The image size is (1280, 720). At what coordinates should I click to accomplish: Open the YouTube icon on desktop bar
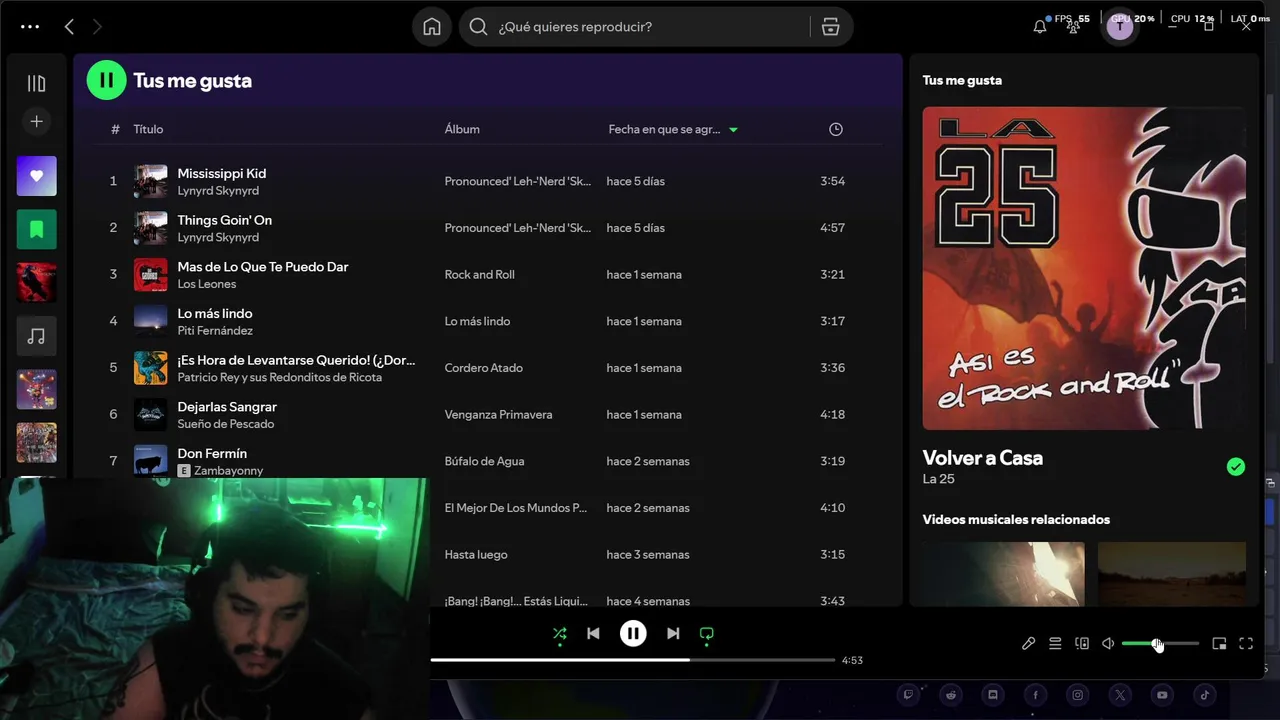click(1162, 695)
